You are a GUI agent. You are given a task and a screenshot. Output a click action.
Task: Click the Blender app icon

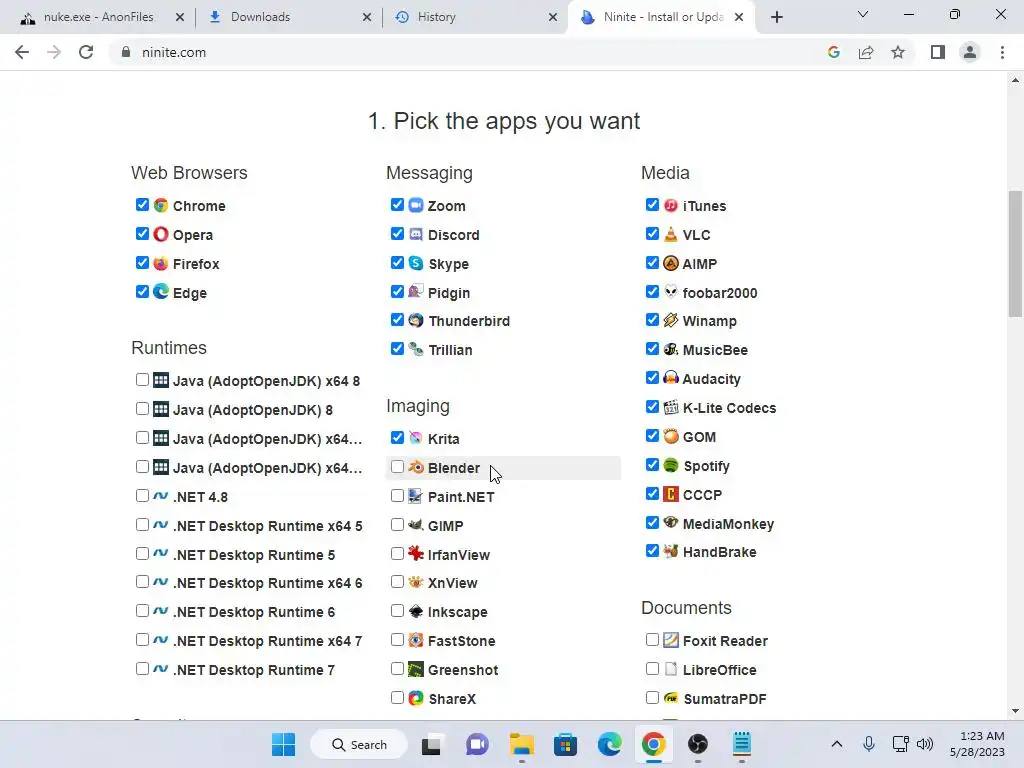coord(416,467)
